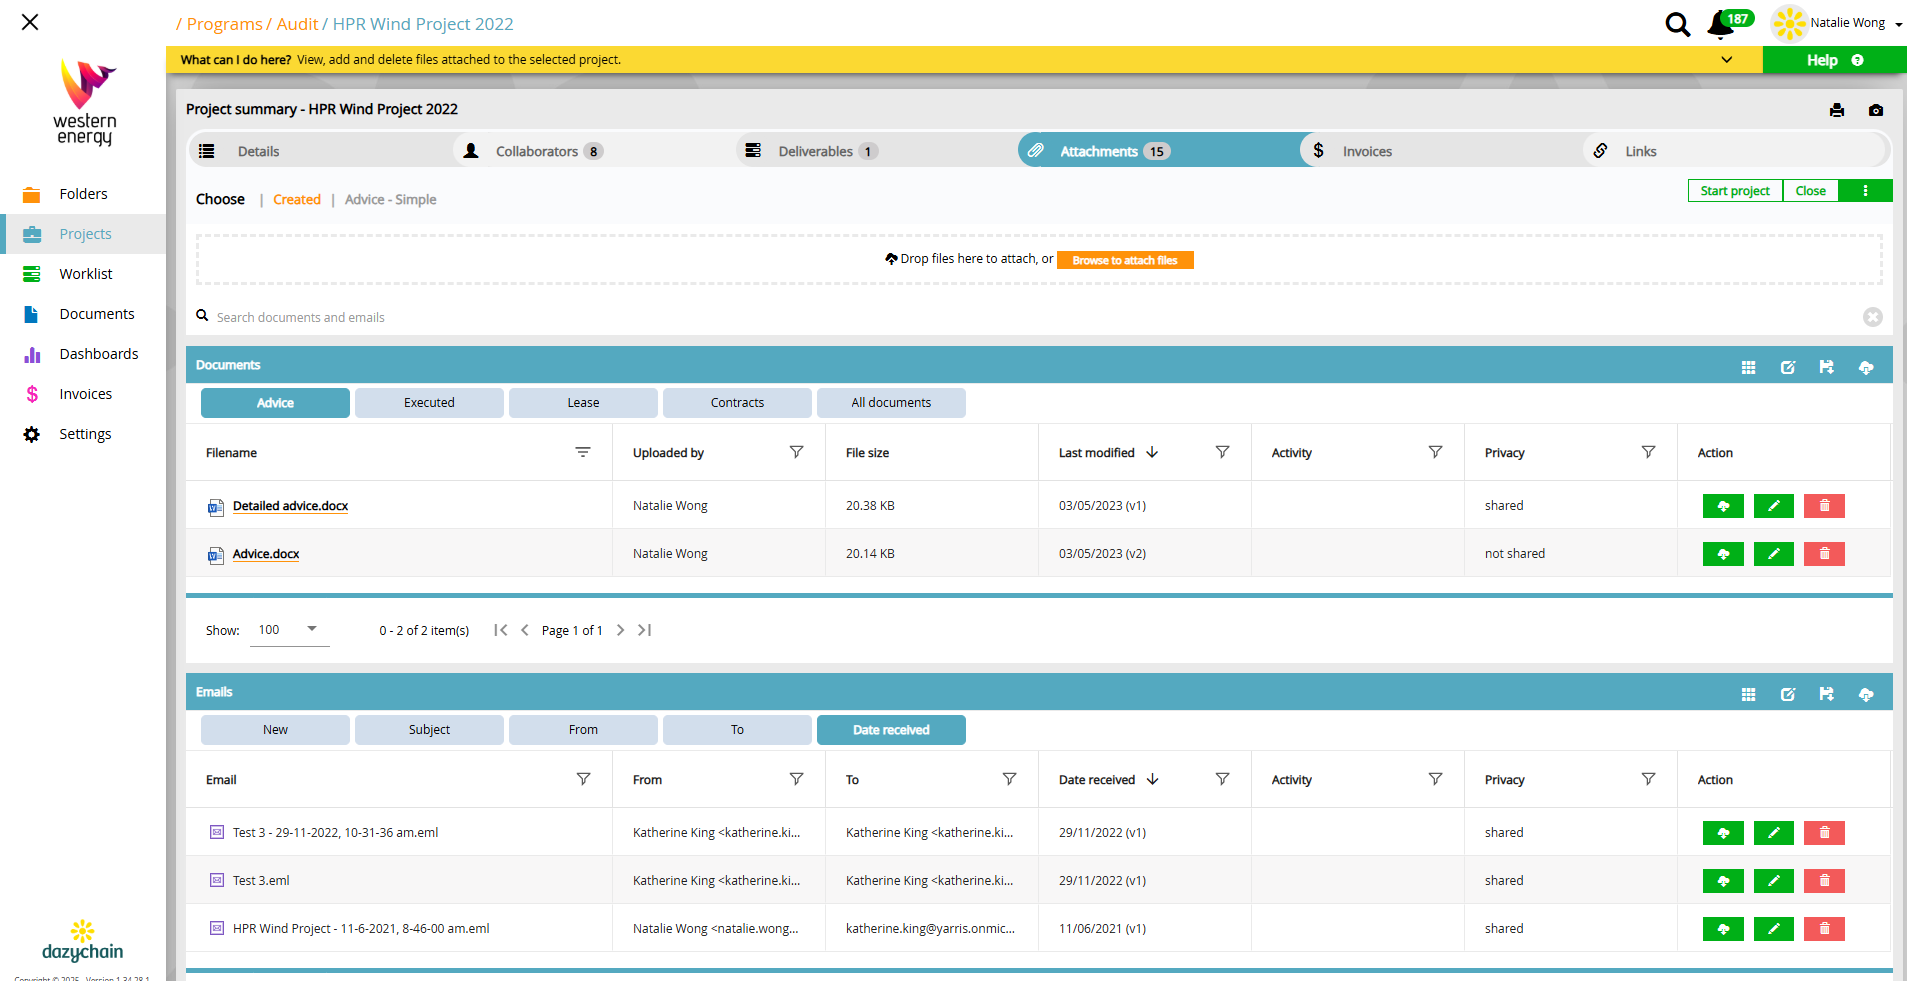
Task: Expand the yellow help banner chevron
Action: tap(1727, 60)
